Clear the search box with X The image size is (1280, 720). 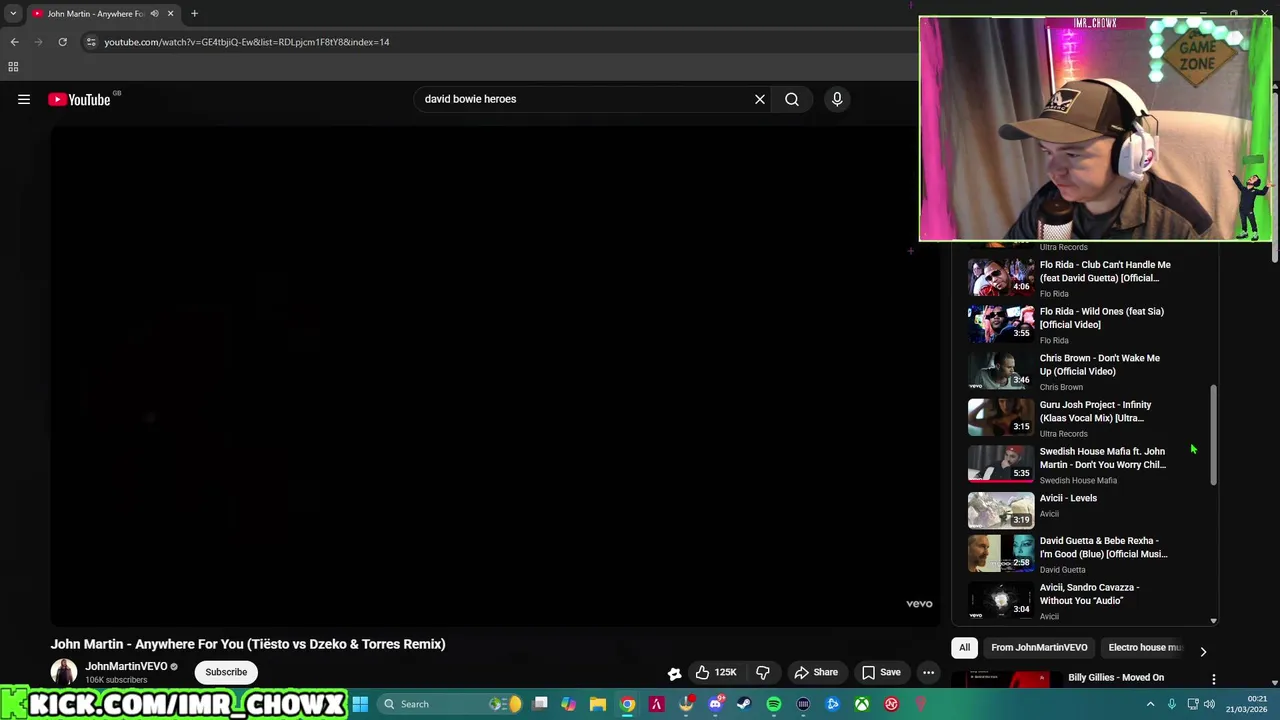(x=760, y=99)
